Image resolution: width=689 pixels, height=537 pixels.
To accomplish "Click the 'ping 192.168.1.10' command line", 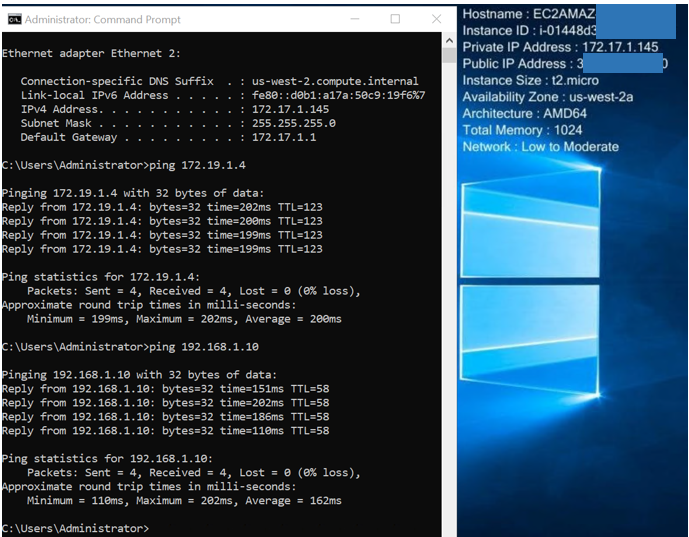I will pyautogui.click(x=131, y=347).
